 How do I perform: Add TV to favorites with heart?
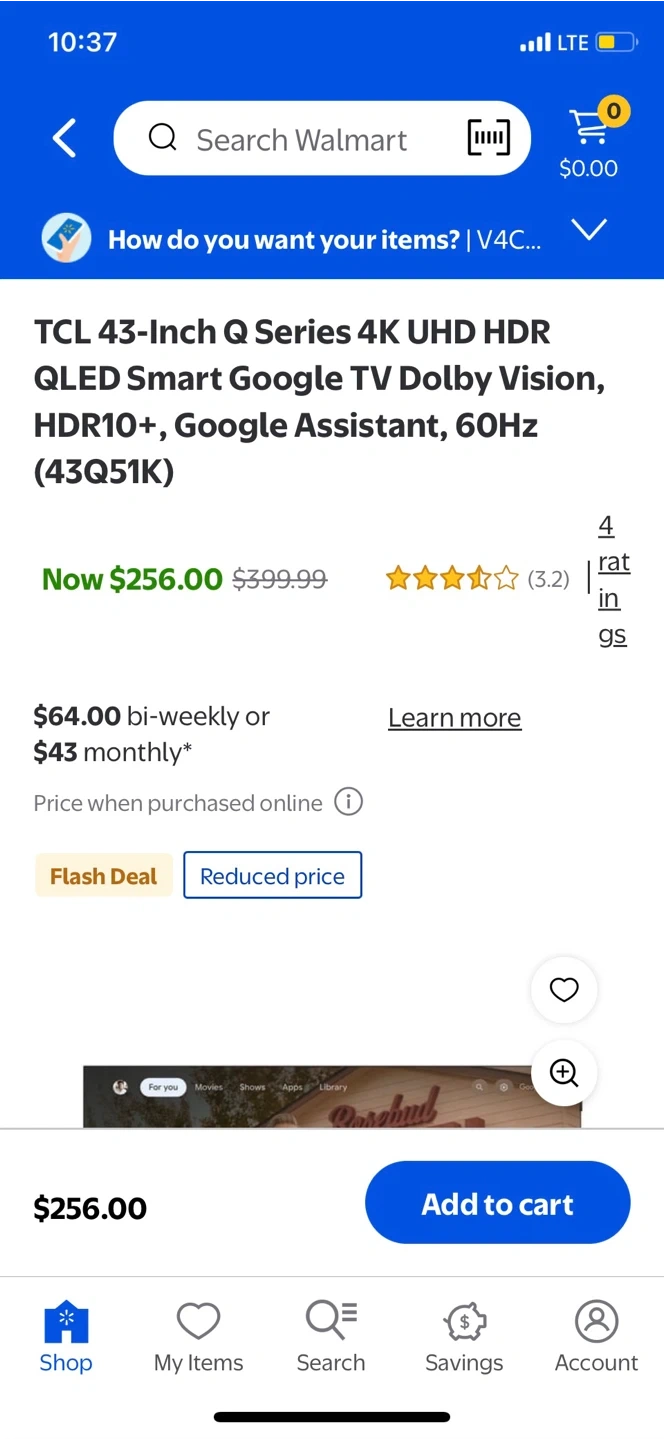564,990
